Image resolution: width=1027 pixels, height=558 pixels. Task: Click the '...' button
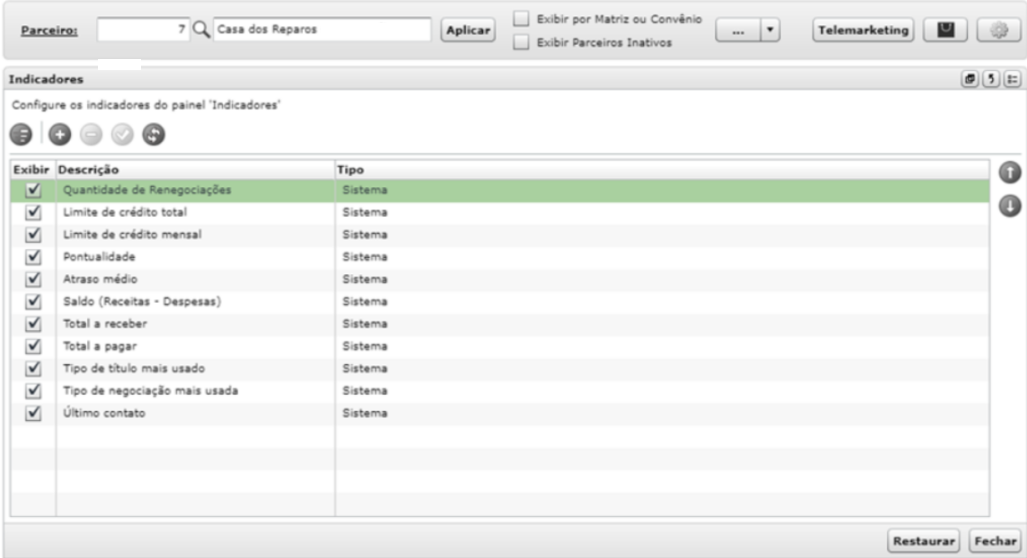[x=738, y=30]
